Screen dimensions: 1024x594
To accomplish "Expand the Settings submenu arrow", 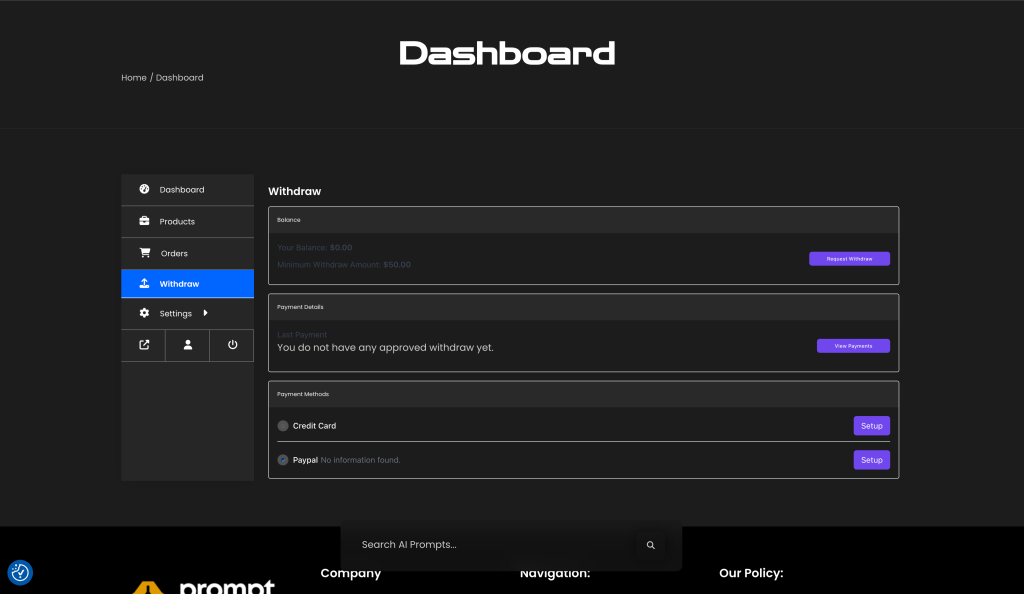I will pyautogui.click(x=205, y=313).
